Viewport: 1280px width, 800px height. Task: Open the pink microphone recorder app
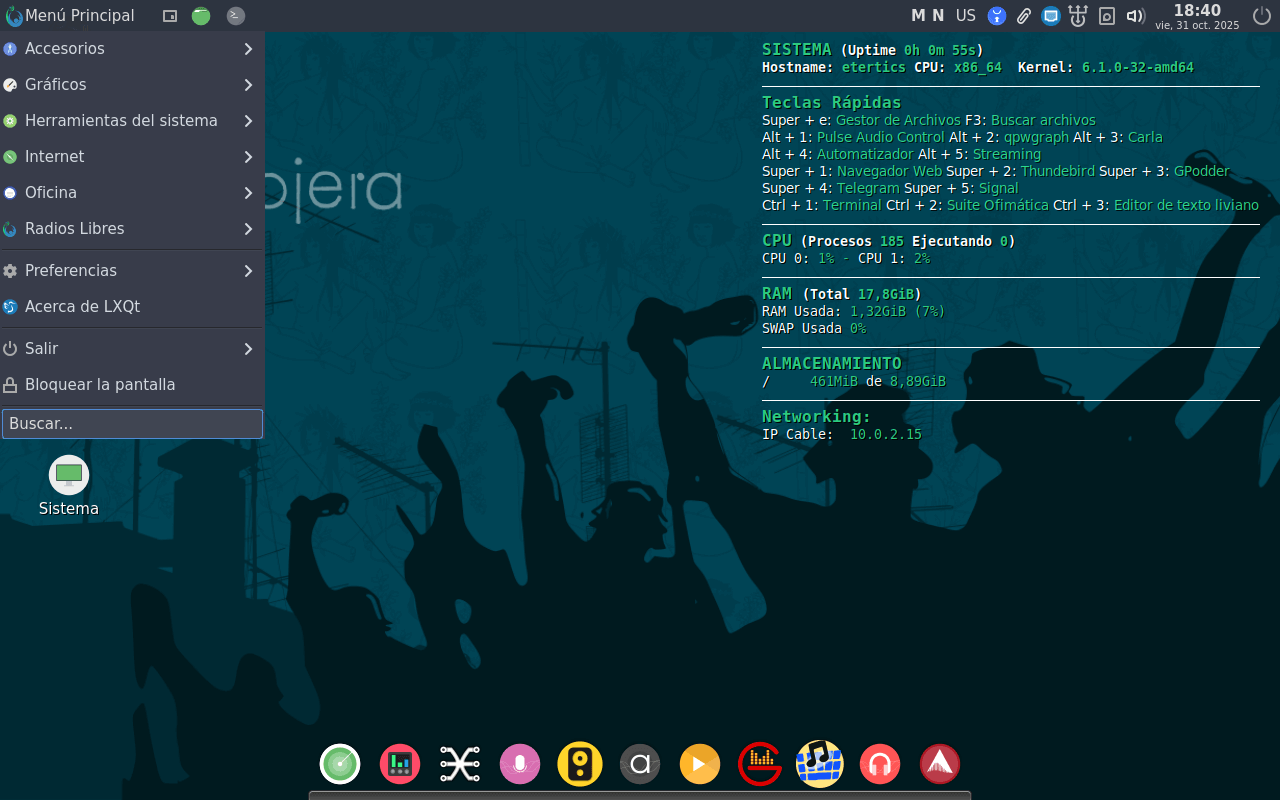pos(519,763)
